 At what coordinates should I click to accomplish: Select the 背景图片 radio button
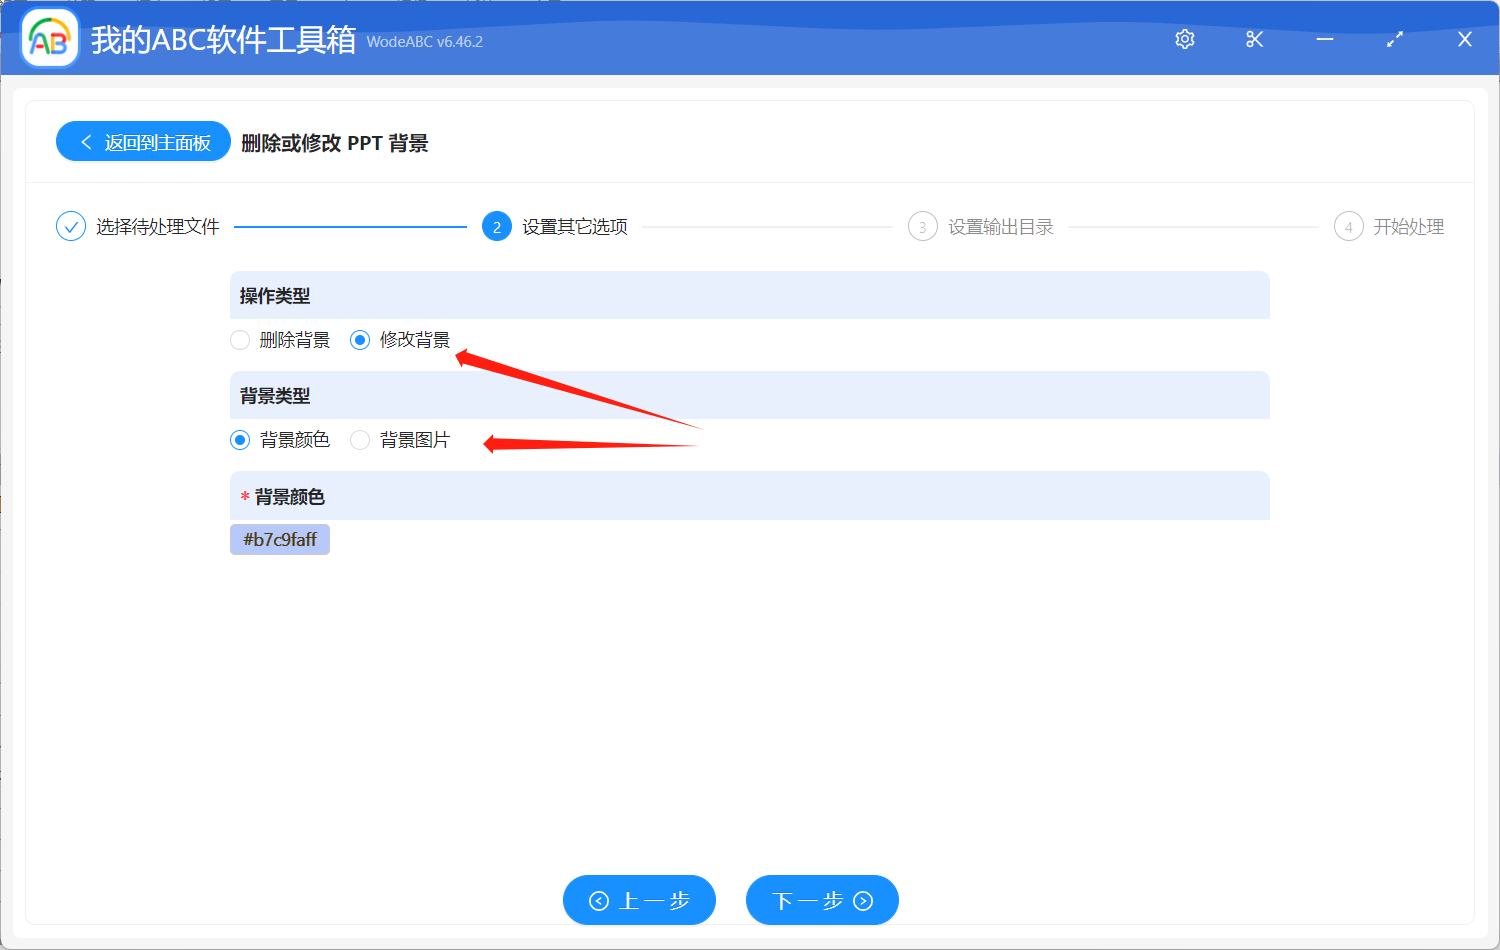(x=360, y=440)
